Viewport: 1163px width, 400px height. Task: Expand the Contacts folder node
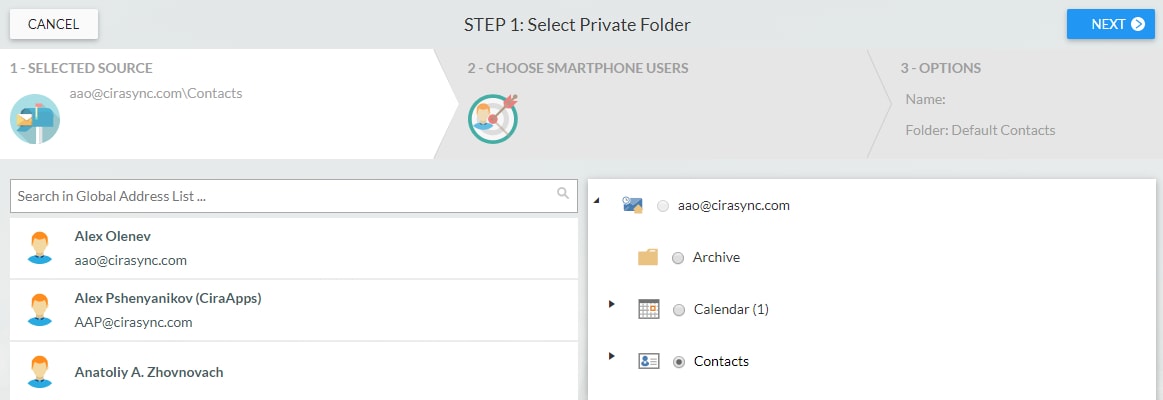pyautogui.click(x=612, y=356)
